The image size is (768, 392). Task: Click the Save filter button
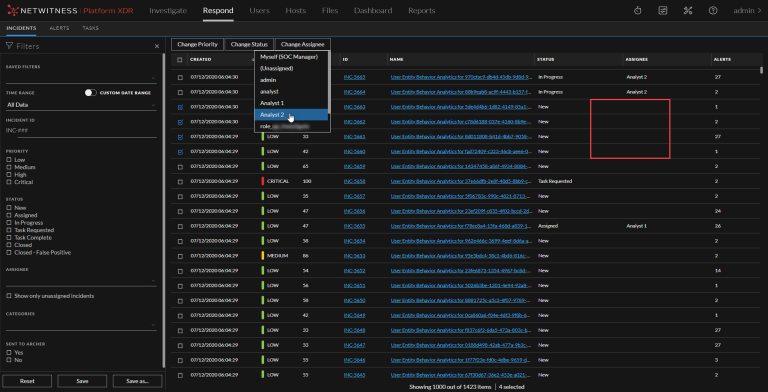(82, 381)
